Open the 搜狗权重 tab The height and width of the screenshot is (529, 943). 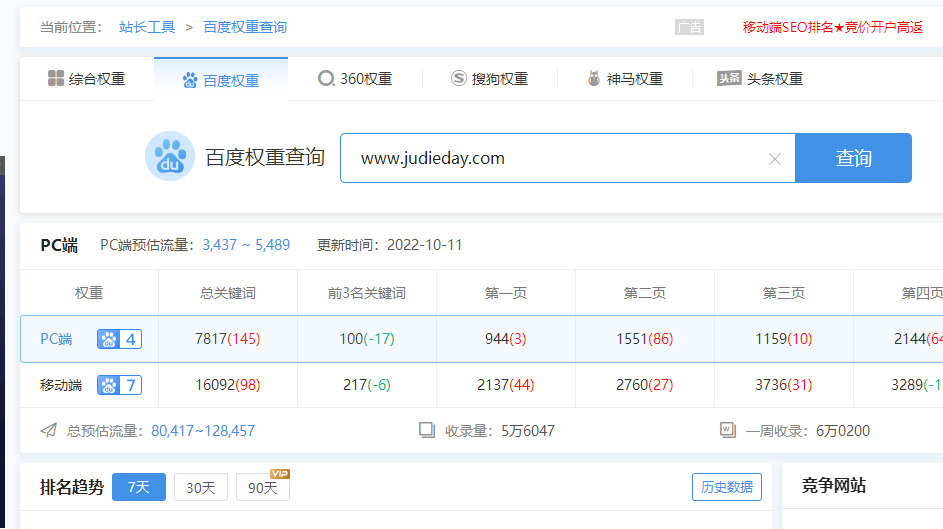[x=490, y=79]
